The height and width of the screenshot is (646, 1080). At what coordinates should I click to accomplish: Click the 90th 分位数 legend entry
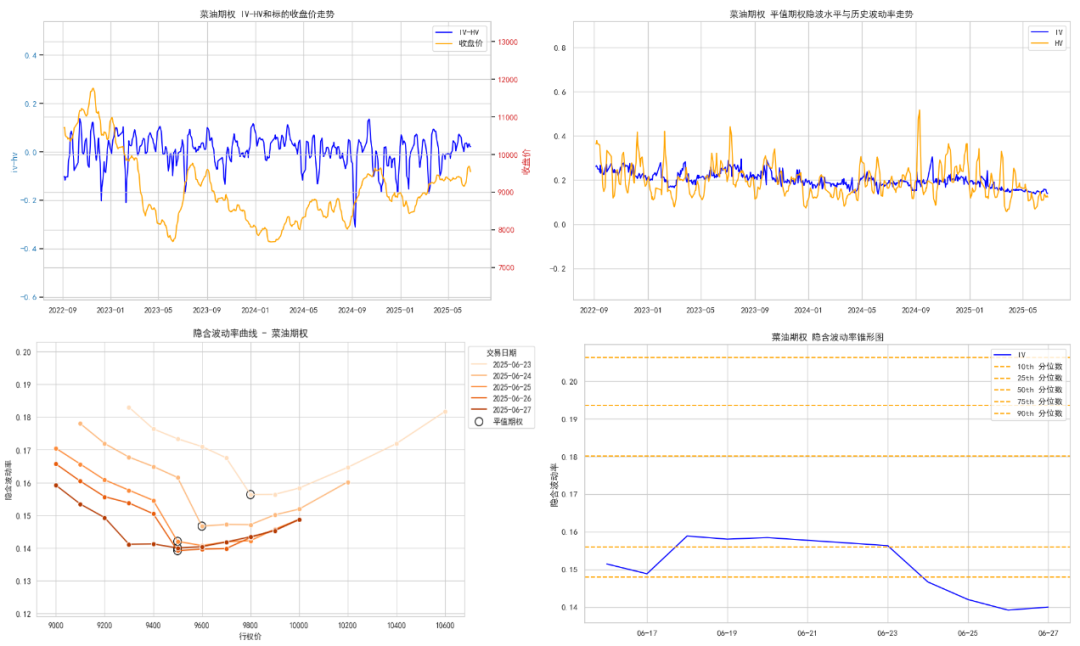[x=1028, y=413]
